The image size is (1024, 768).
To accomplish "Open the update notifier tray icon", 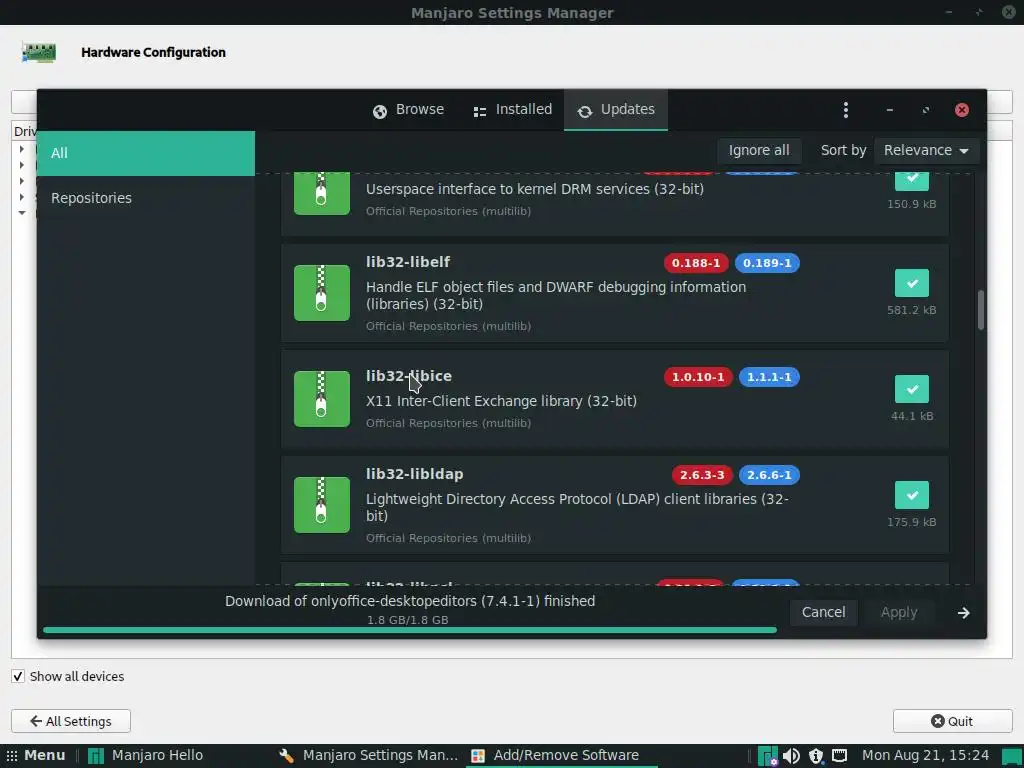I will pos(816,756).
